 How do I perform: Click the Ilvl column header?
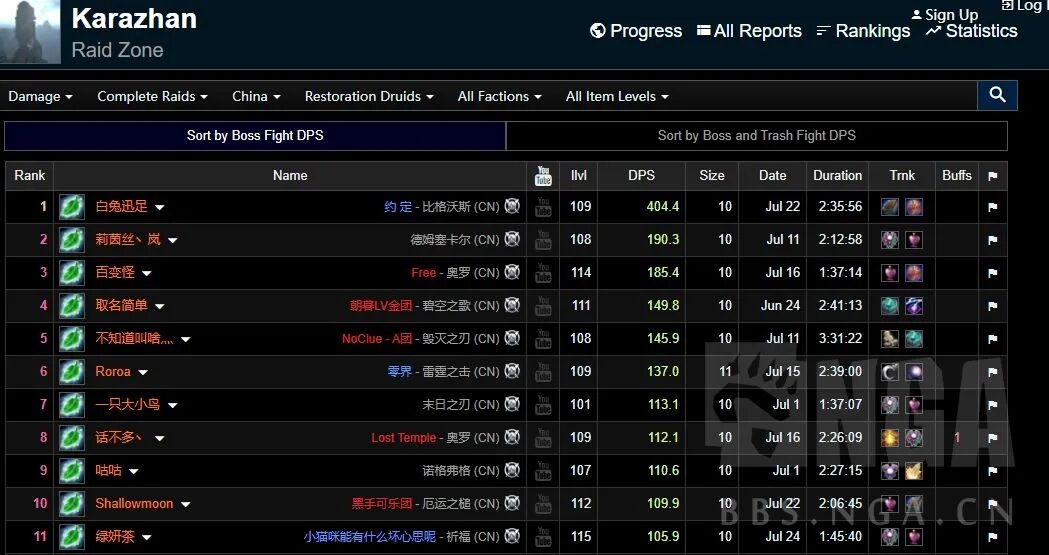pyautogui.click(x=579, y=175)
